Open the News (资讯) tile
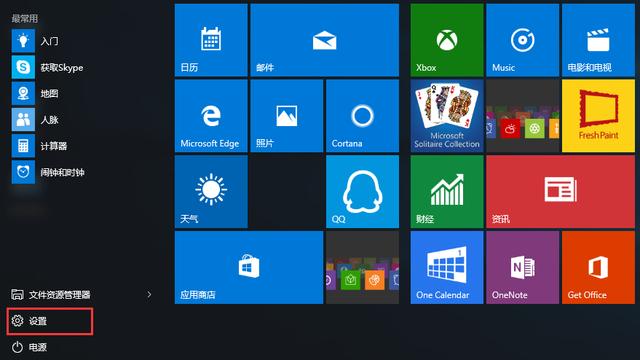The height and width of the screenshot is (360, 640). point(560,192)
